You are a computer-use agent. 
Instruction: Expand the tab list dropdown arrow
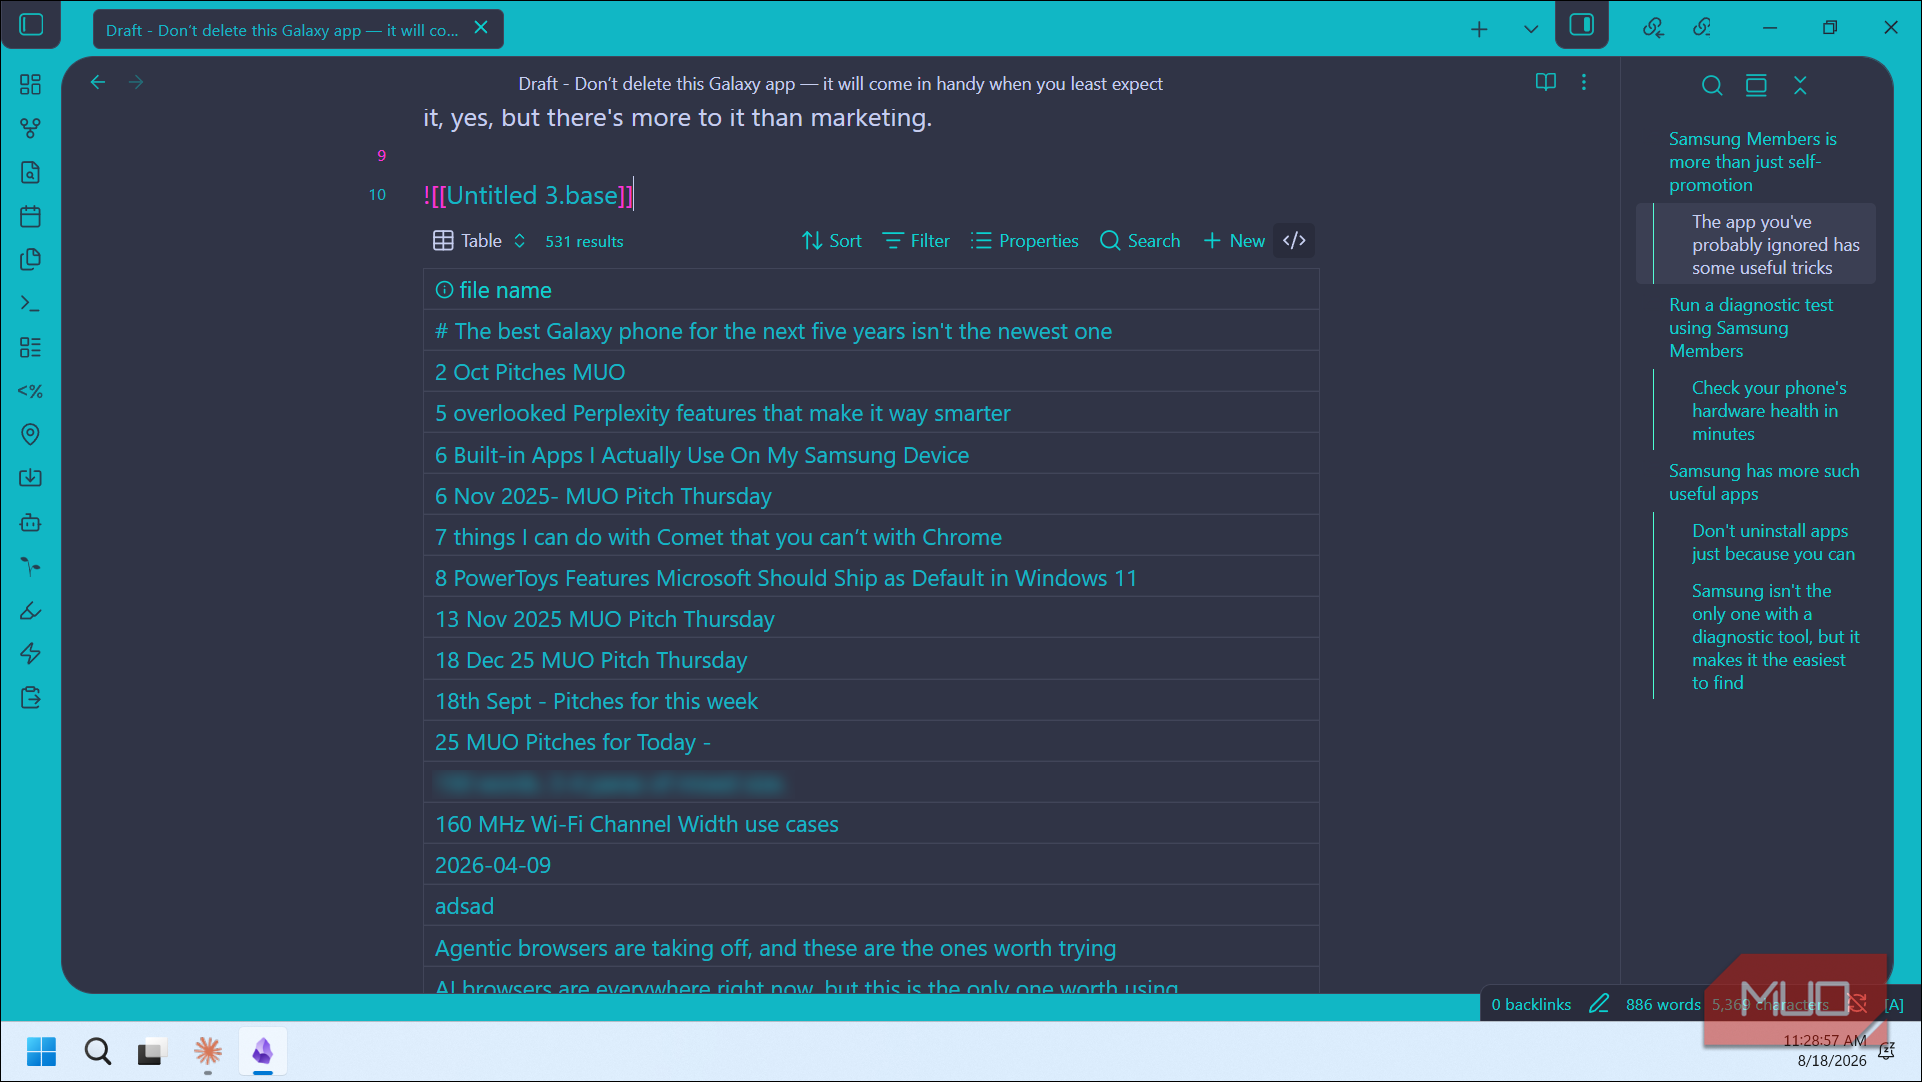[1530, 29]
